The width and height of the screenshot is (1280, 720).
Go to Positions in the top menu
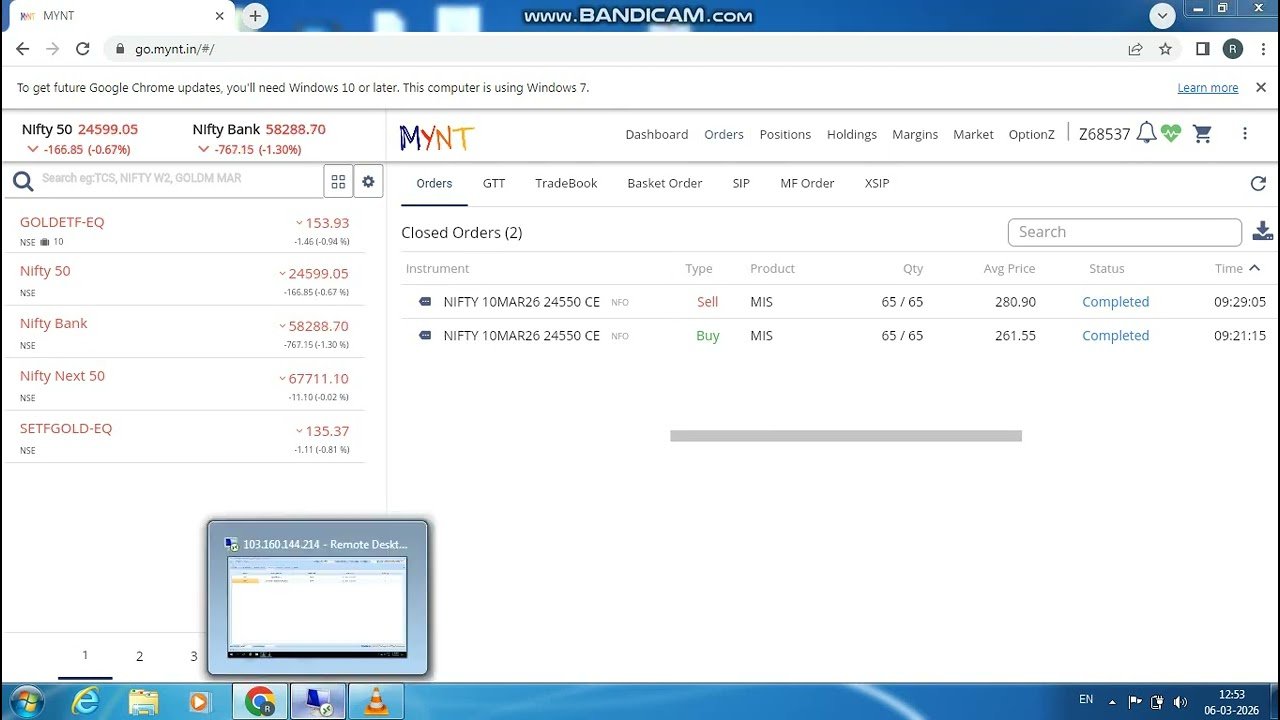[785, 134]
